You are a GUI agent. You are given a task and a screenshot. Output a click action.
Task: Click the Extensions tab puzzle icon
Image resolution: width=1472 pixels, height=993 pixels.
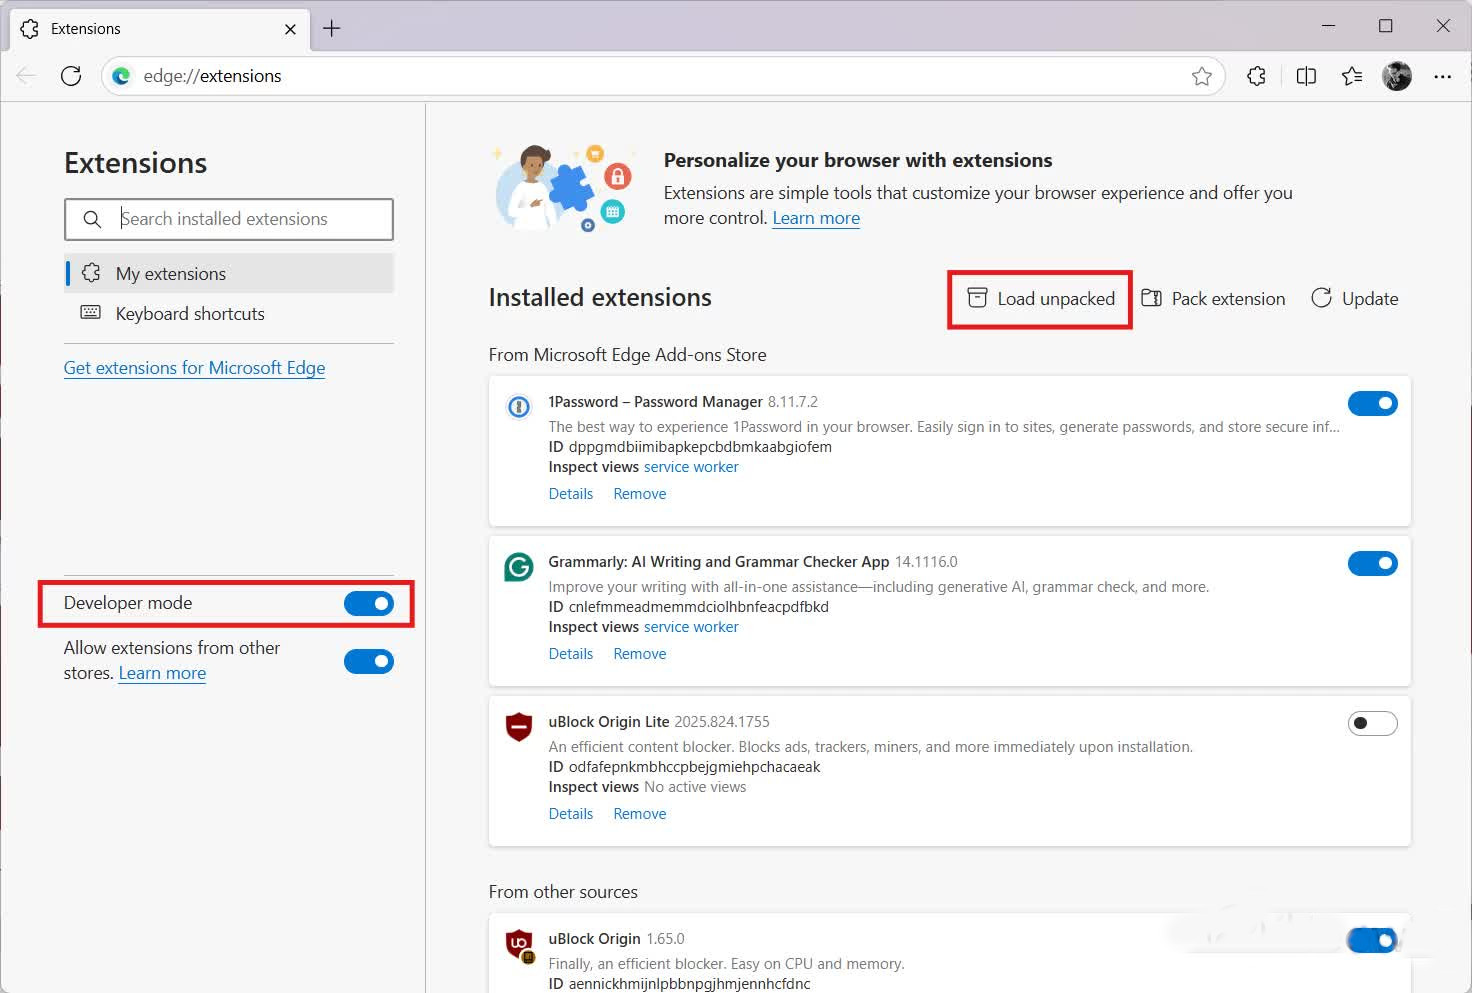click(30, 29)
